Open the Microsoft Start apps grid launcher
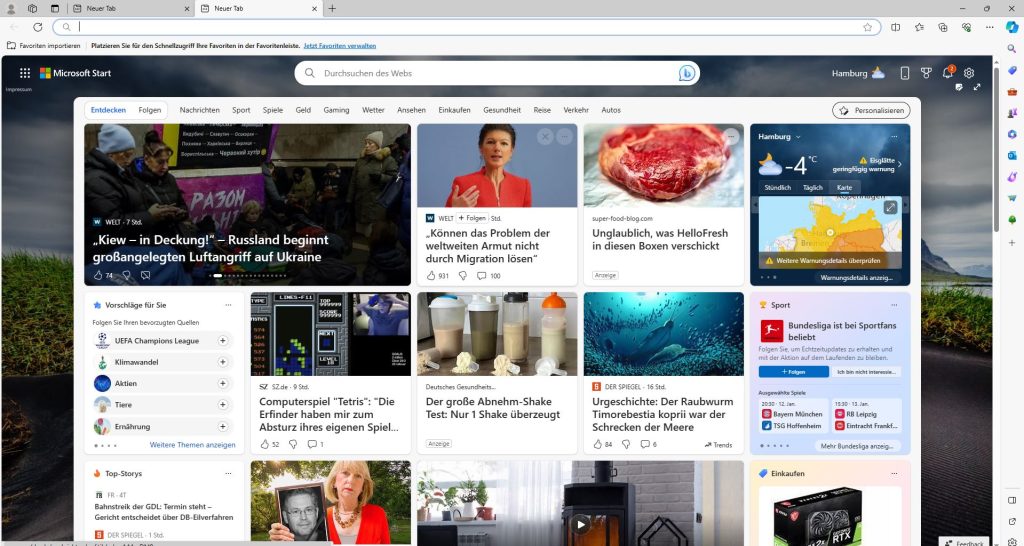This screenshot has width=1024, height=546. [25, 73]
